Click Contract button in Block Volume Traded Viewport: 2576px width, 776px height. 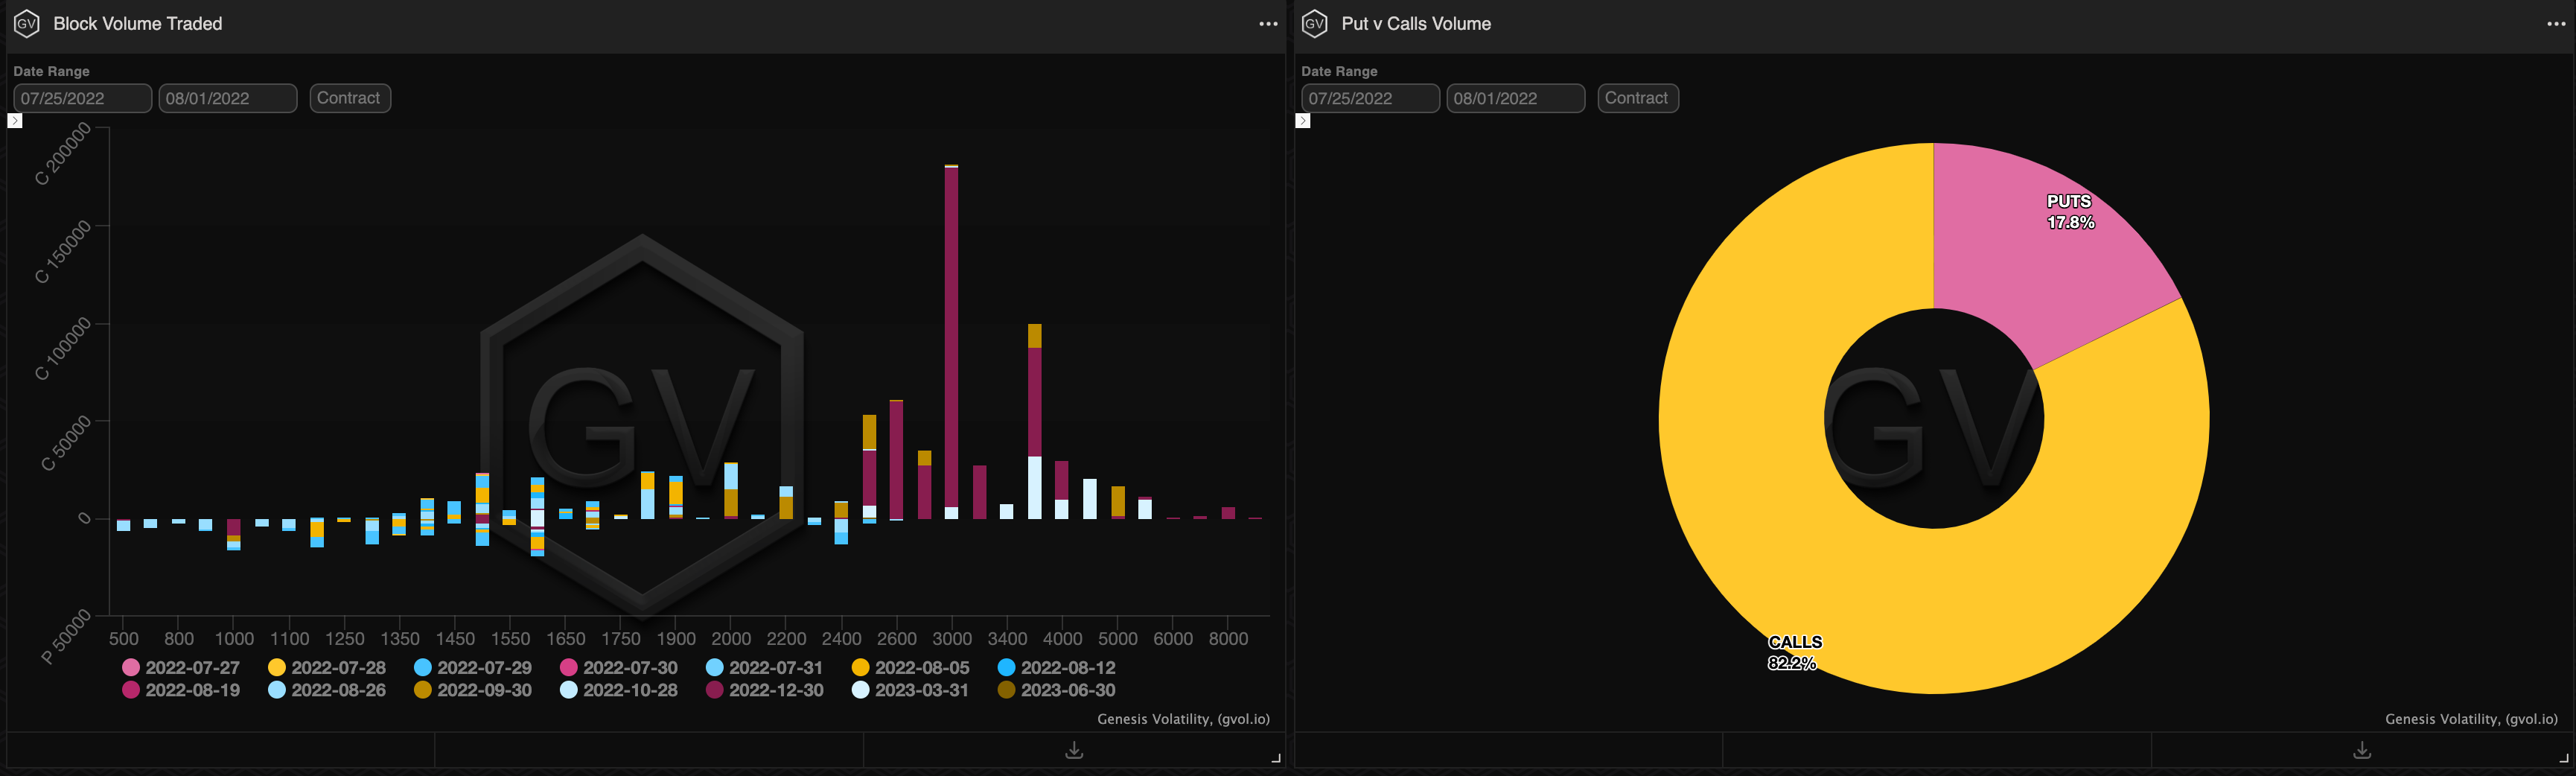350,98
